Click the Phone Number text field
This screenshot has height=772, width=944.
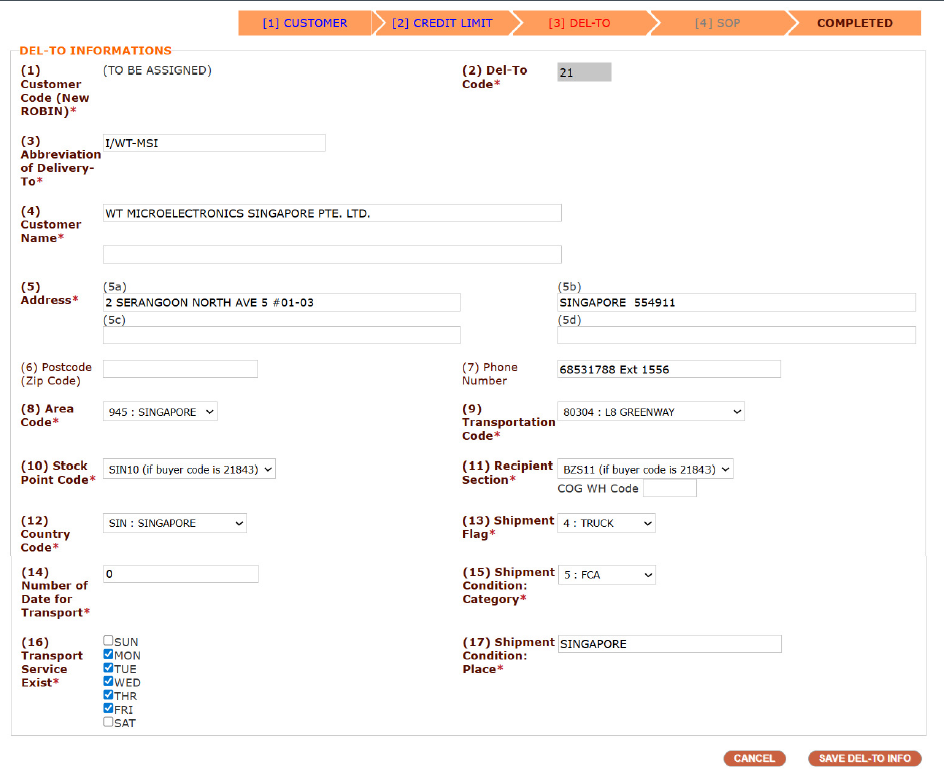[668, 369]
